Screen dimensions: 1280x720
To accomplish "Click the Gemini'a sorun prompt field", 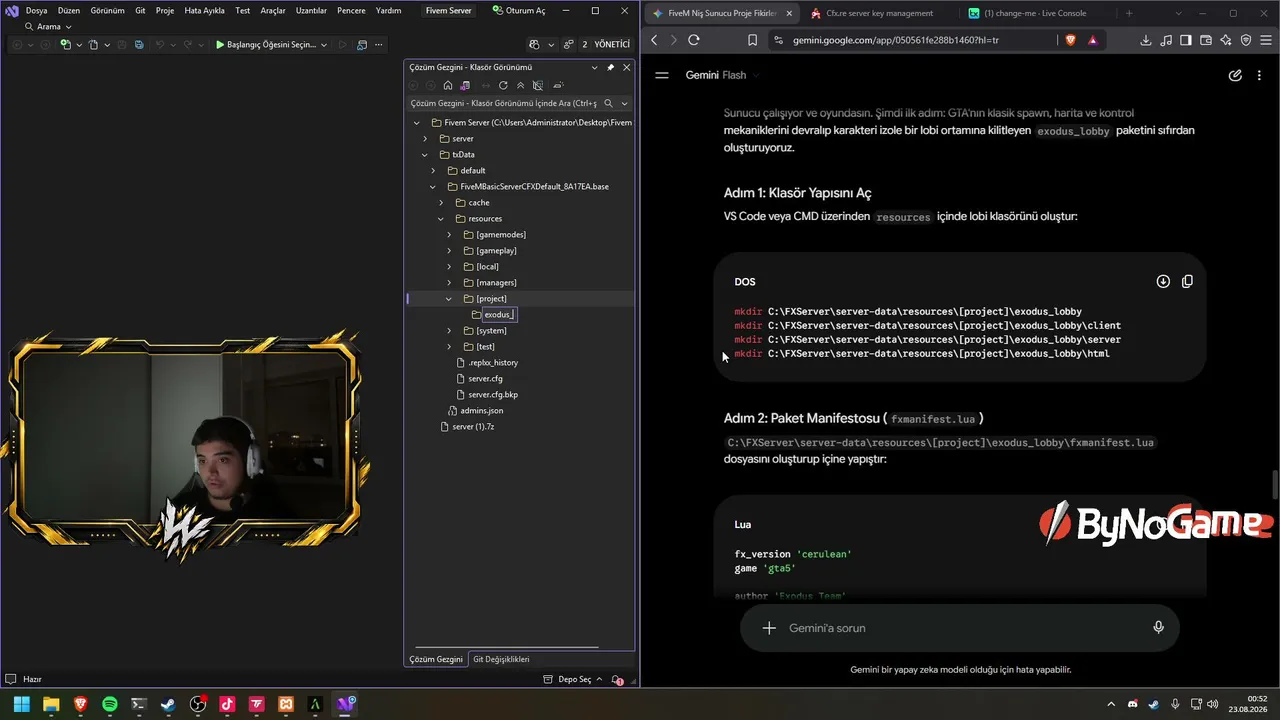I will [x=960, y=628].
